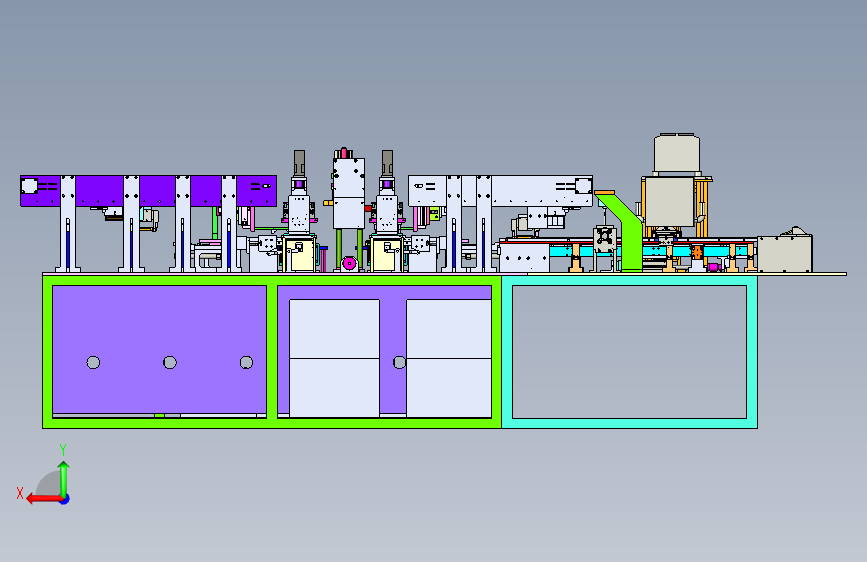Image resolution: width=867 pixels, height=562 pixels.
Task: Click the blue Z axis ball on triad
Action: (x=65, y=499)
